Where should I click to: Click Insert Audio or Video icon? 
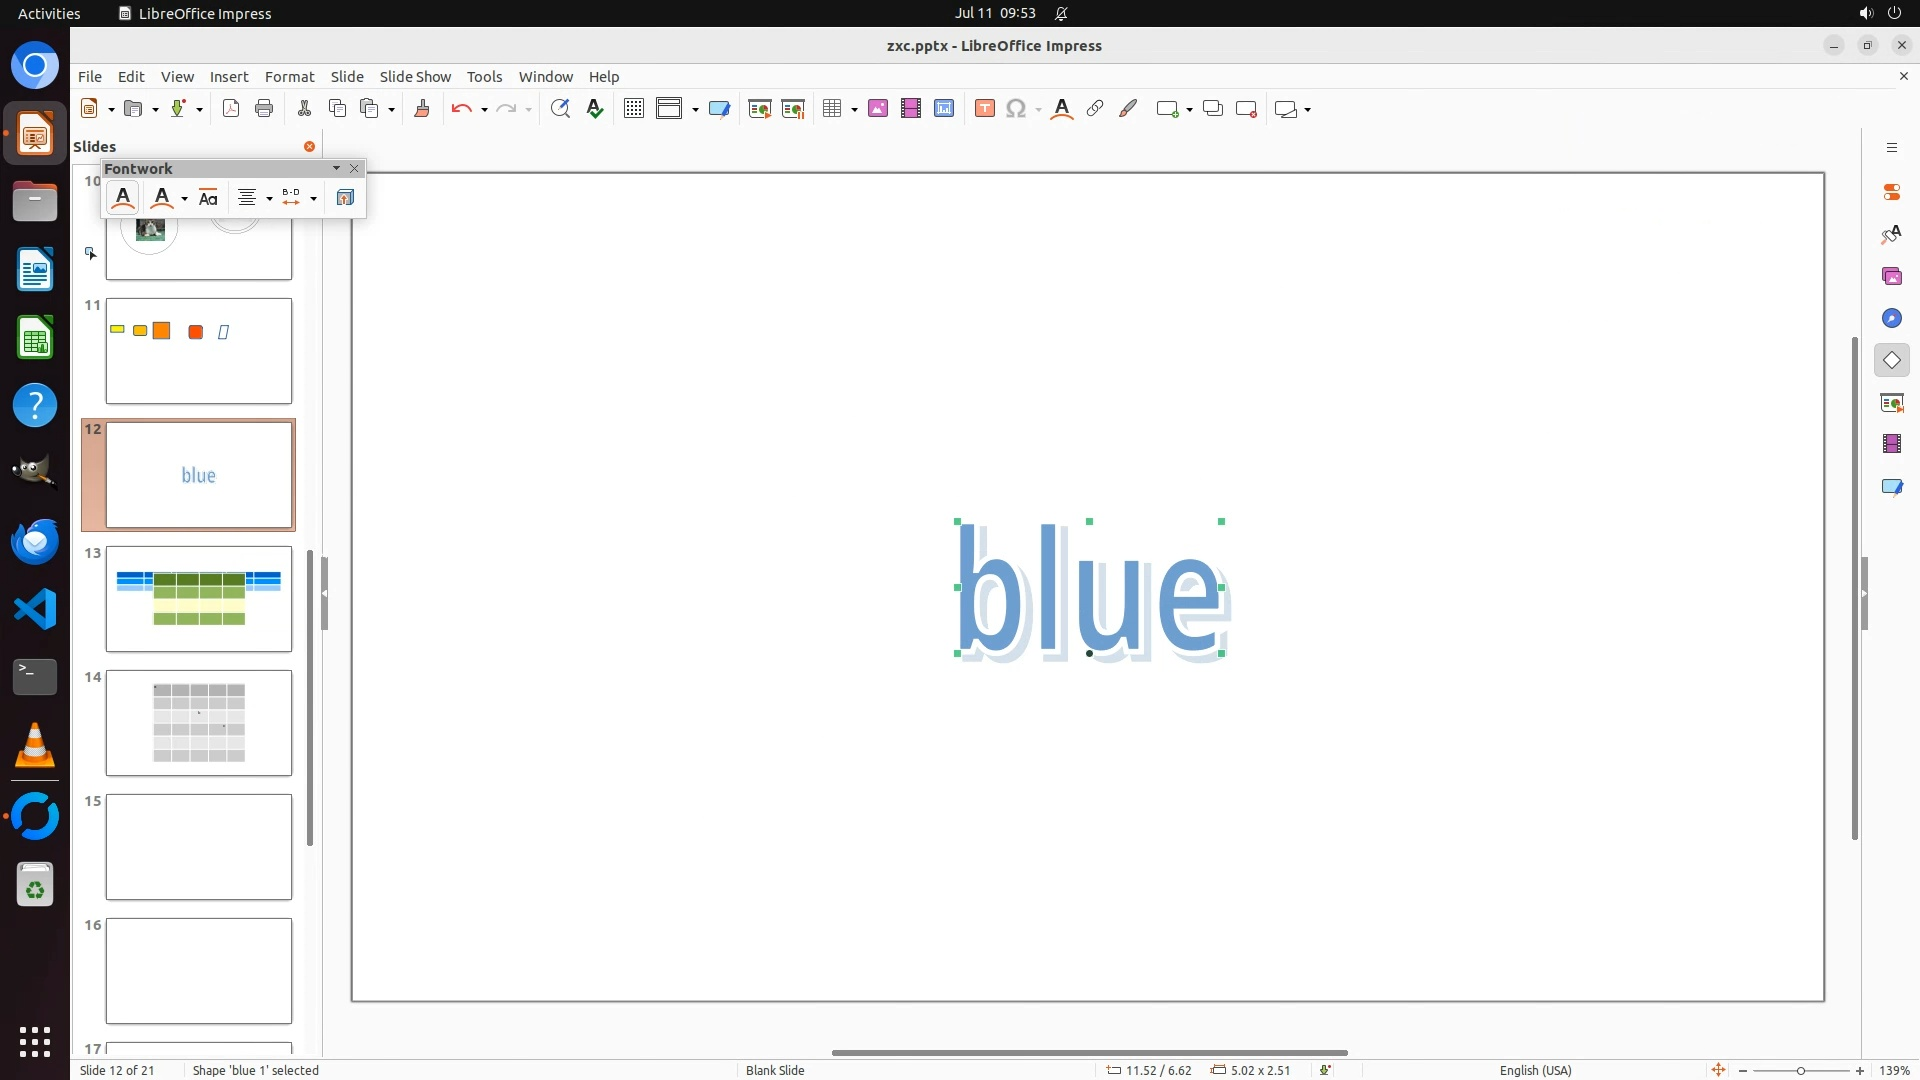coord(910,109)
